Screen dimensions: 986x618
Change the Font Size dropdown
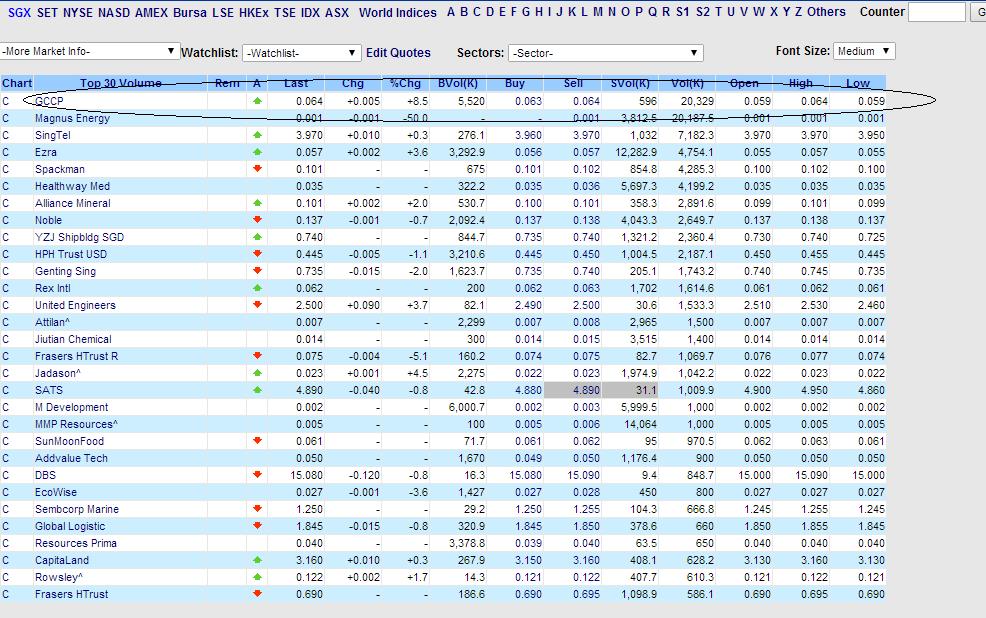[x=864, y=51]
